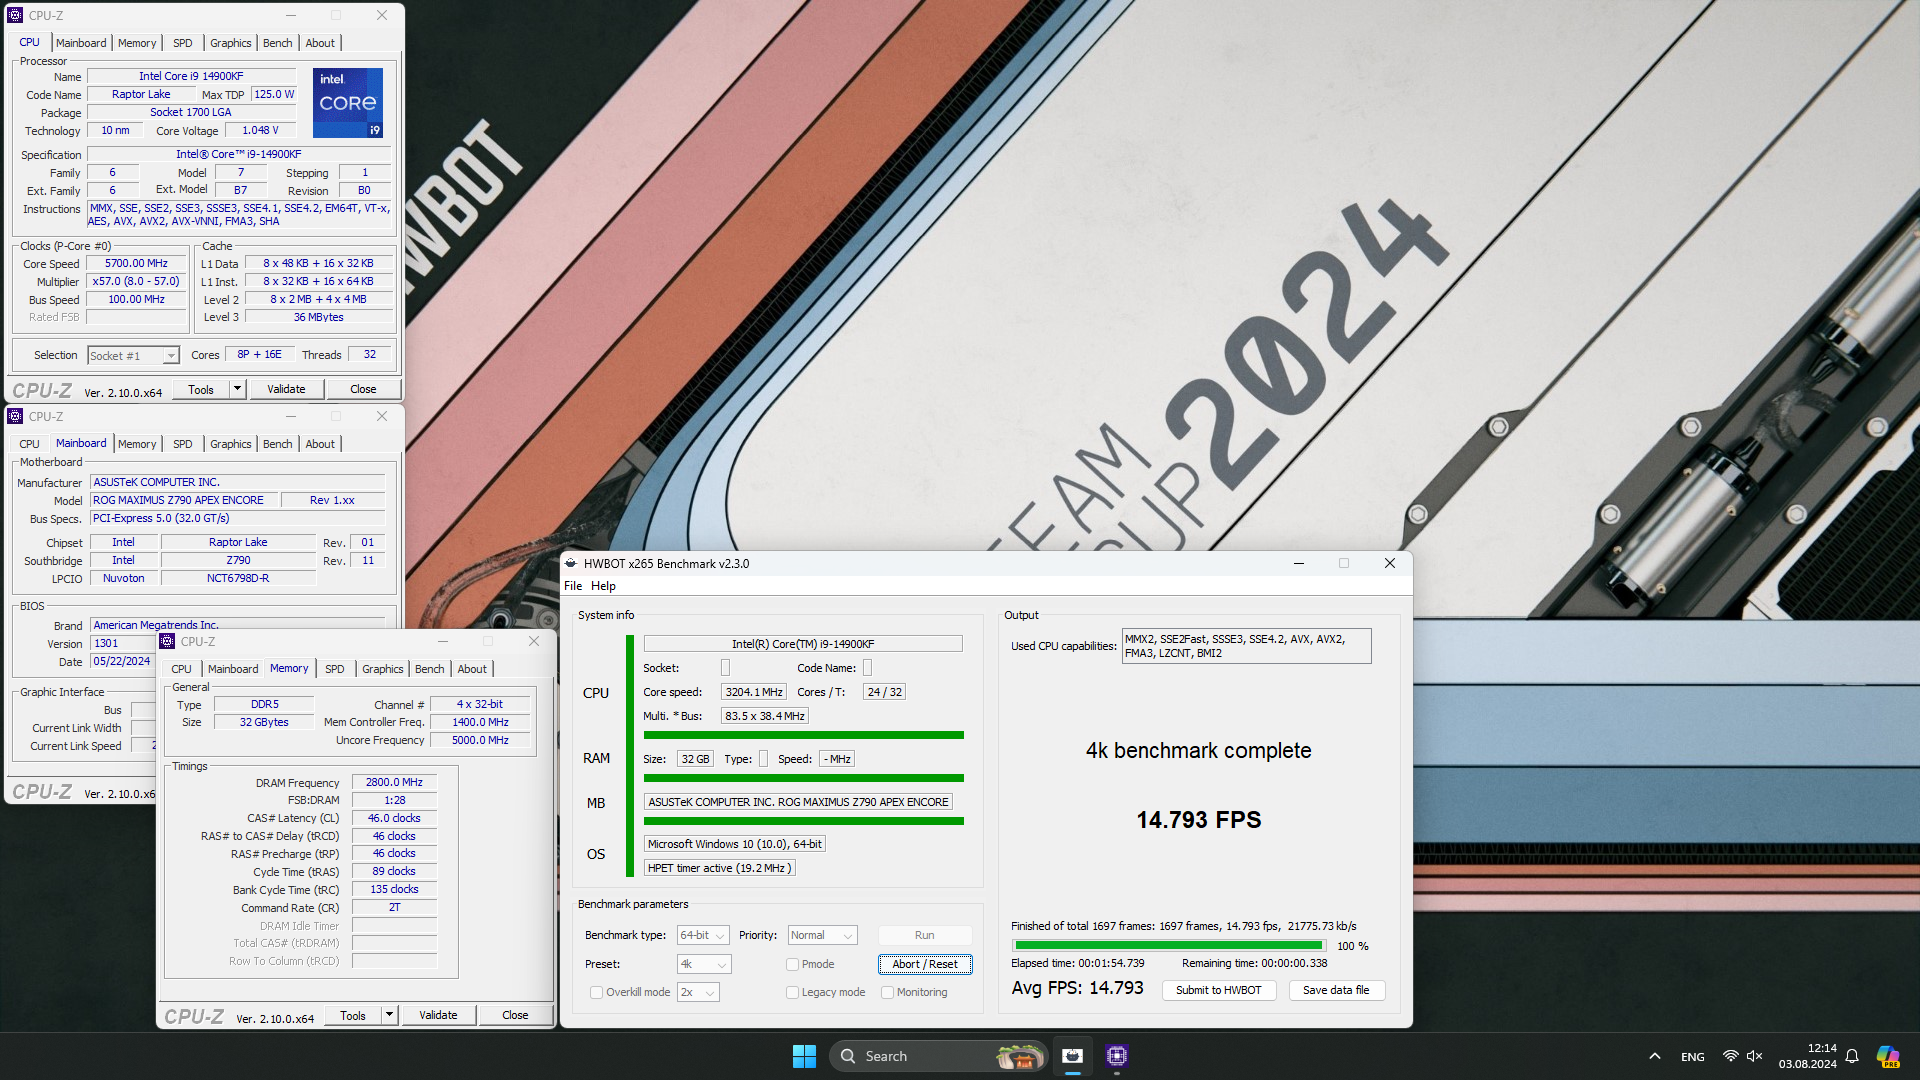Click the Memory CPU-Z window title icon
This screenshot has height=1080, width=1920.
pyautogui.click(x=167, y=641)
